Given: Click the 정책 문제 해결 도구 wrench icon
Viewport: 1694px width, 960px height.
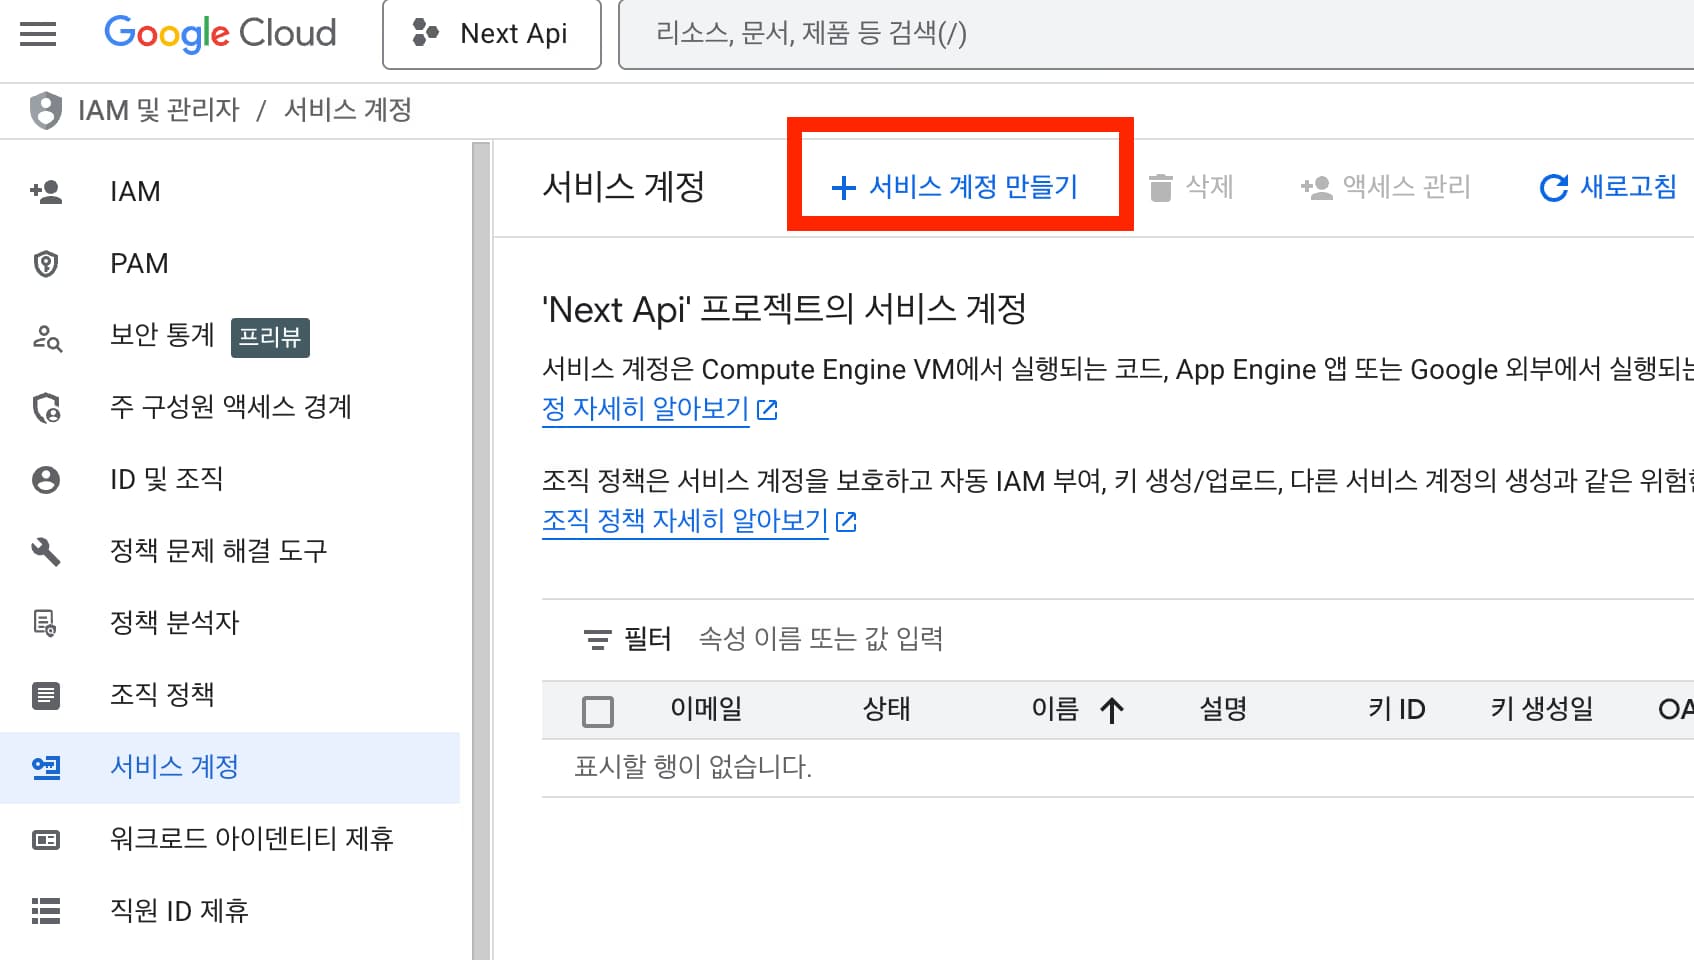Looking at the screenshot, I should [46, 551].
